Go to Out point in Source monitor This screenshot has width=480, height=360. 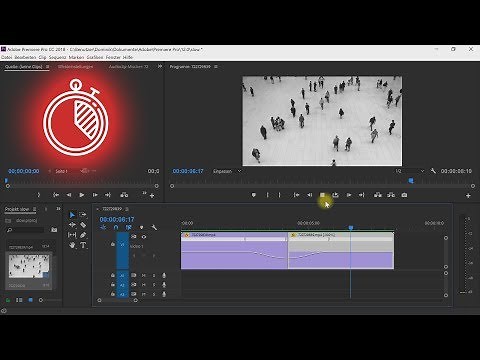(x=108, y=195)
